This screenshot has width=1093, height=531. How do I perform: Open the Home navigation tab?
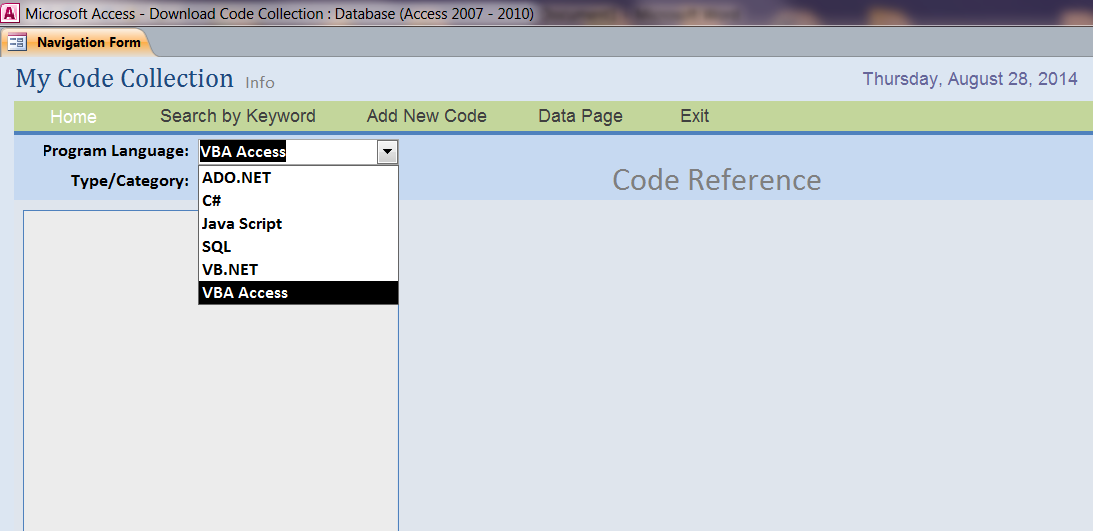(x=73, y=116)
